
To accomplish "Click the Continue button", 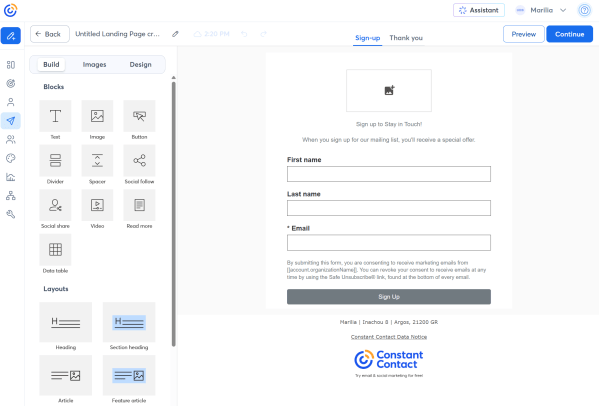I will point(570,34).
